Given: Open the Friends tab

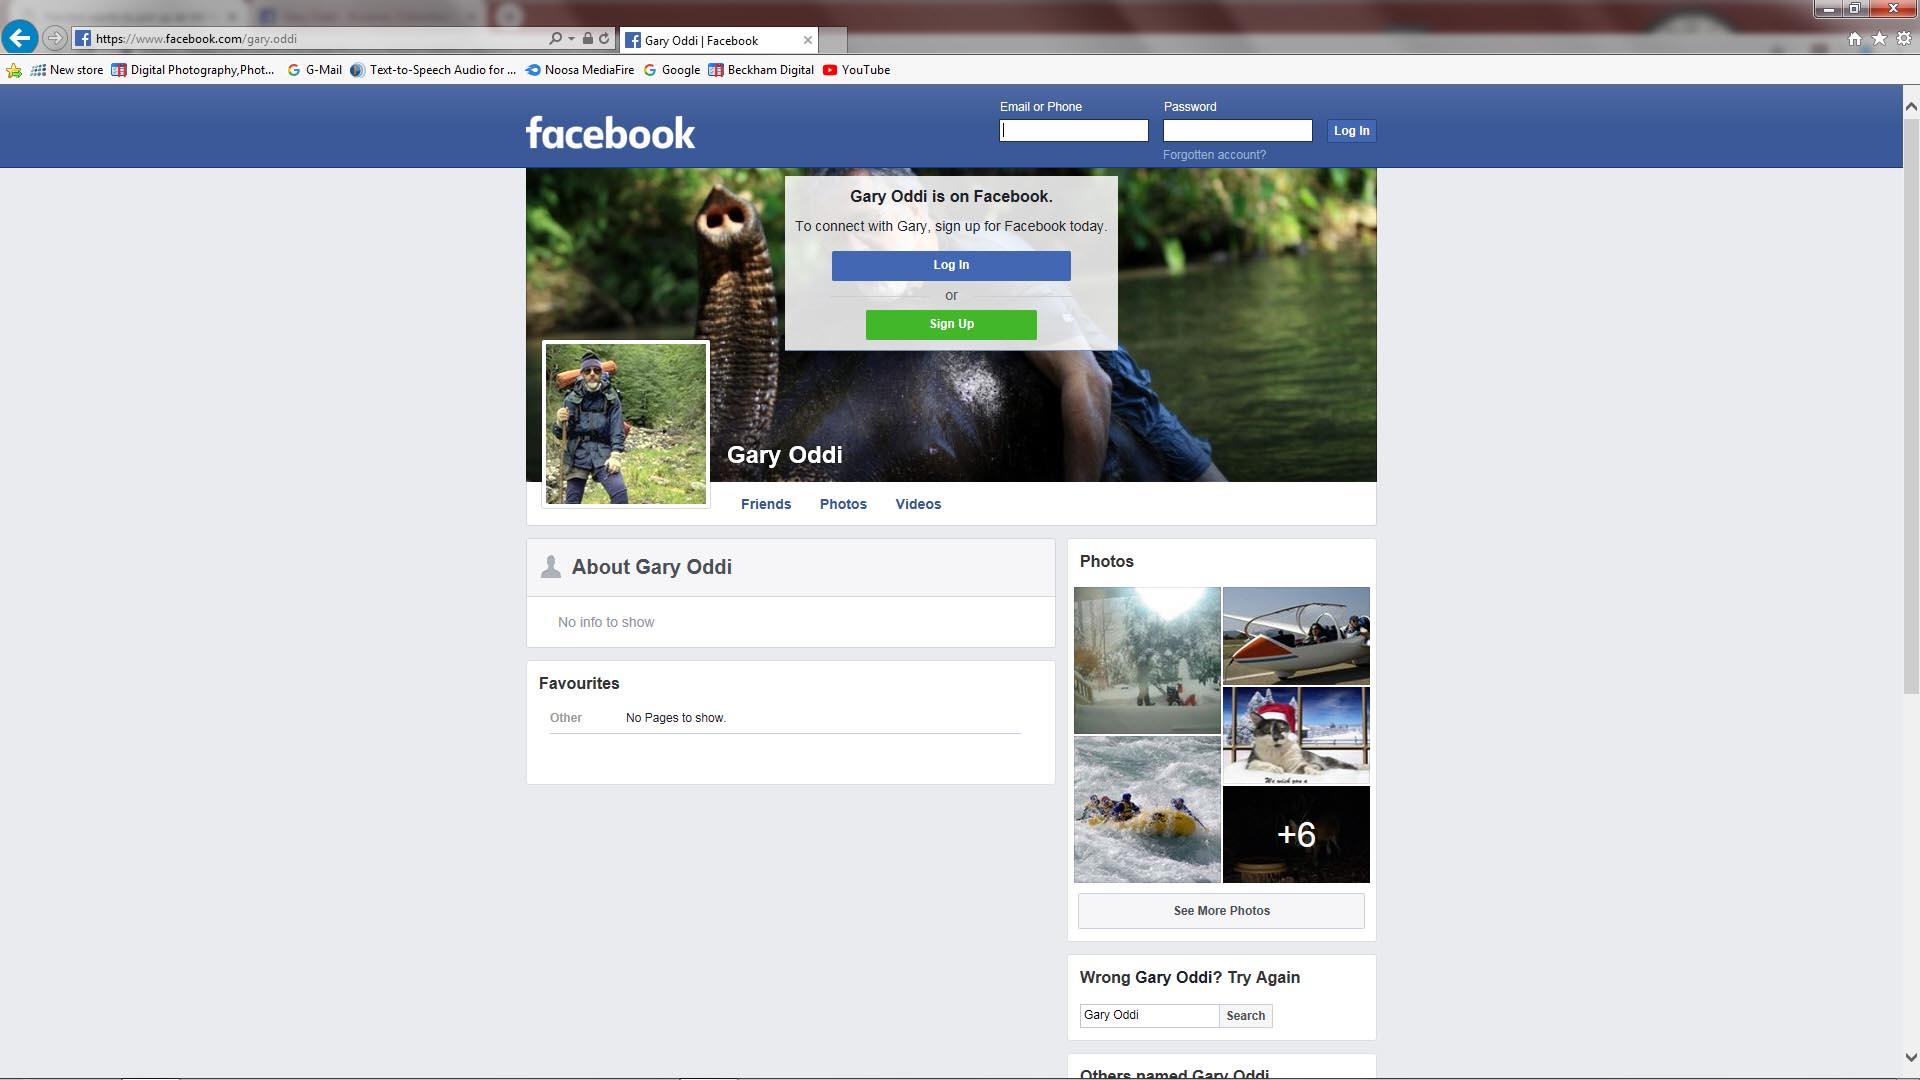Looking at the screenshot, I should [766, 504].
